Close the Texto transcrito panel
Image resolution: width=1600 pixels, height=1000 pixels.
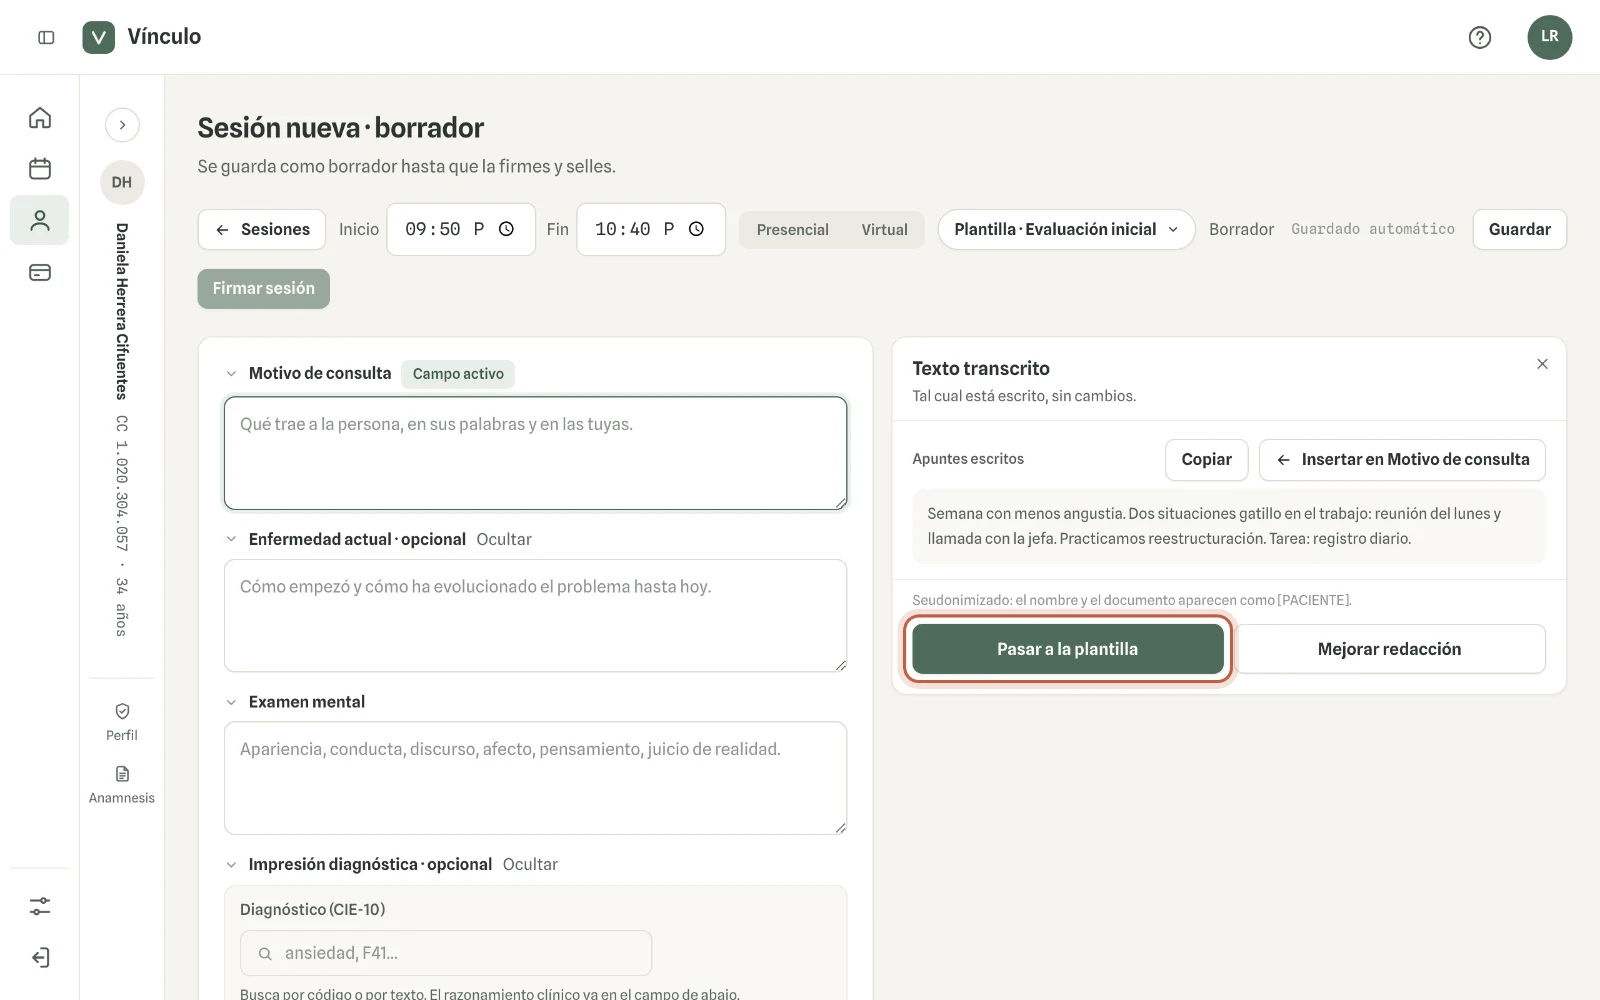[1542, 364]
